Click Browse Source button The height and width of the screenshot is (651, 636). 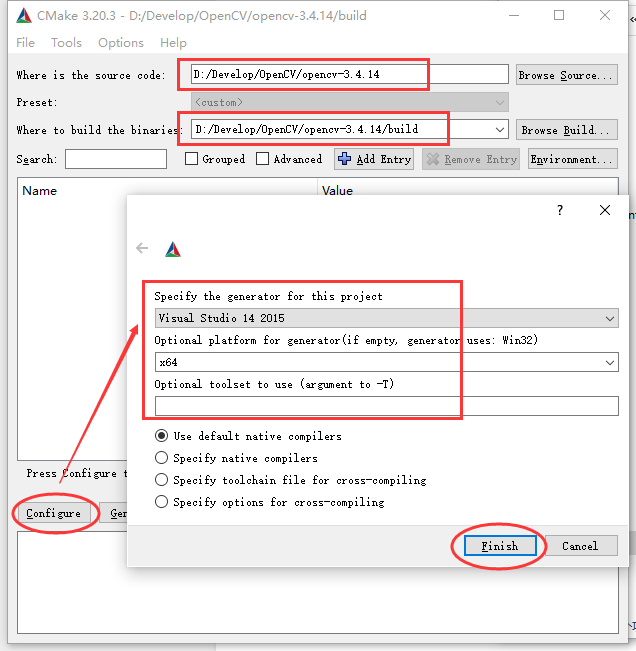pyautogui.click(x=567, y=75)
